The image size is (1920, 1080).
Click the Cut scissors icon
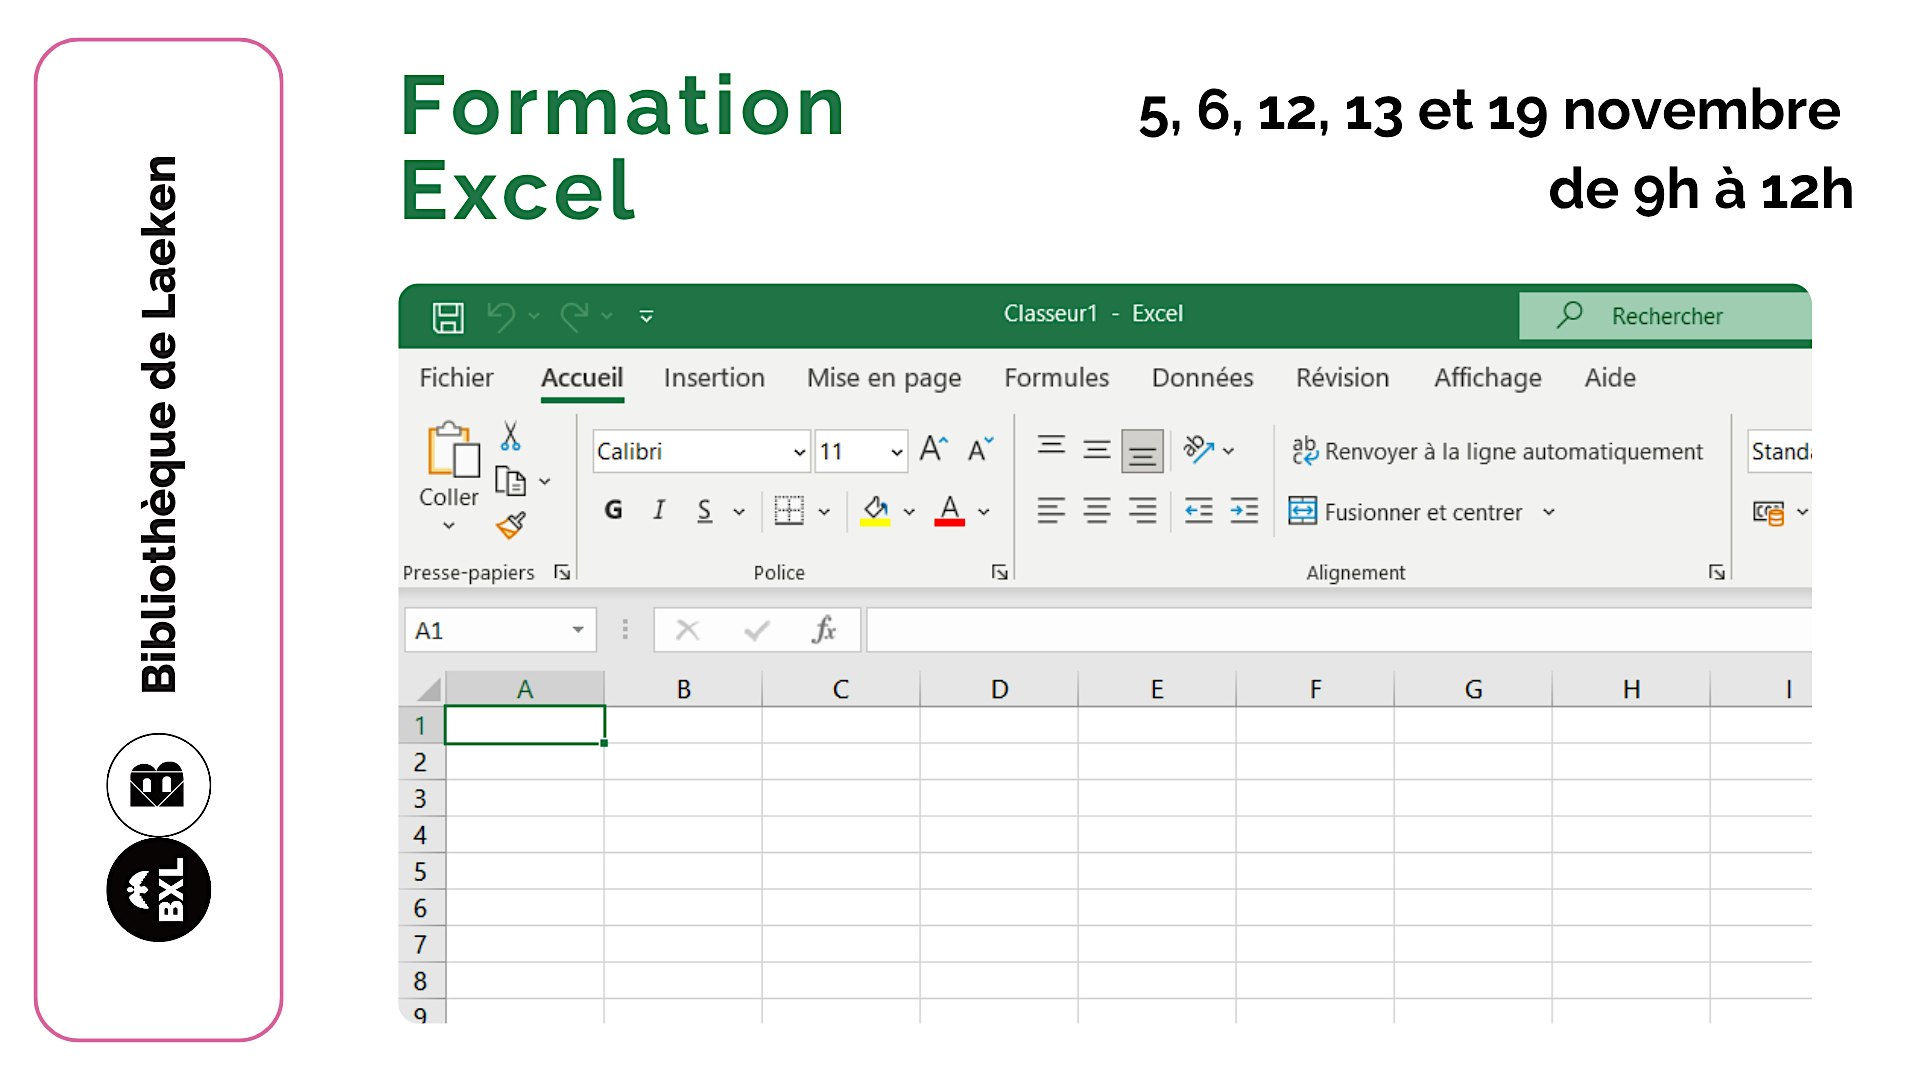511,436
